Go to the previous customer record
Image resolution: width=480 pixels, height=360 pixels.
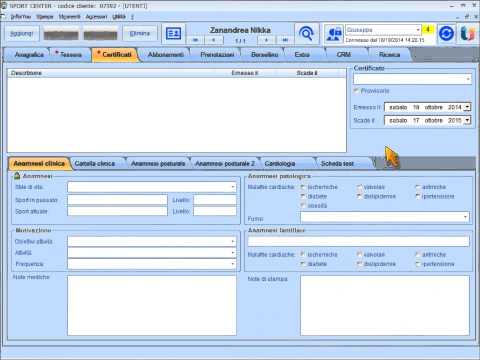[x=213, y=40]
